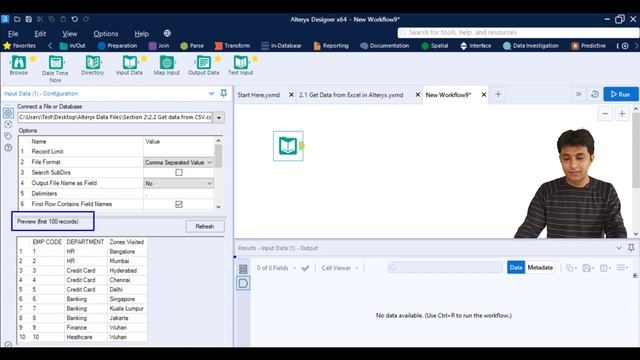This screenshot has width=640, height=360.
Task: Open the Preparation tool category
Action: [118, 46]
